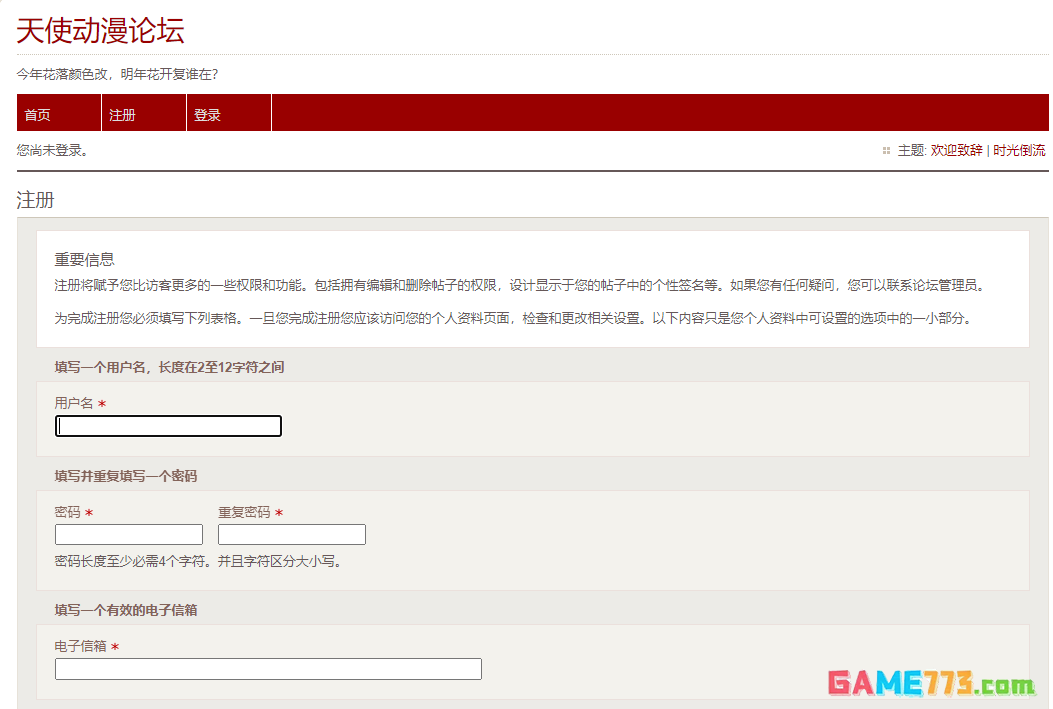Click the small grid icon beside 主题
This screenshot has width=1053, height=709.
(x=886, y=151)
